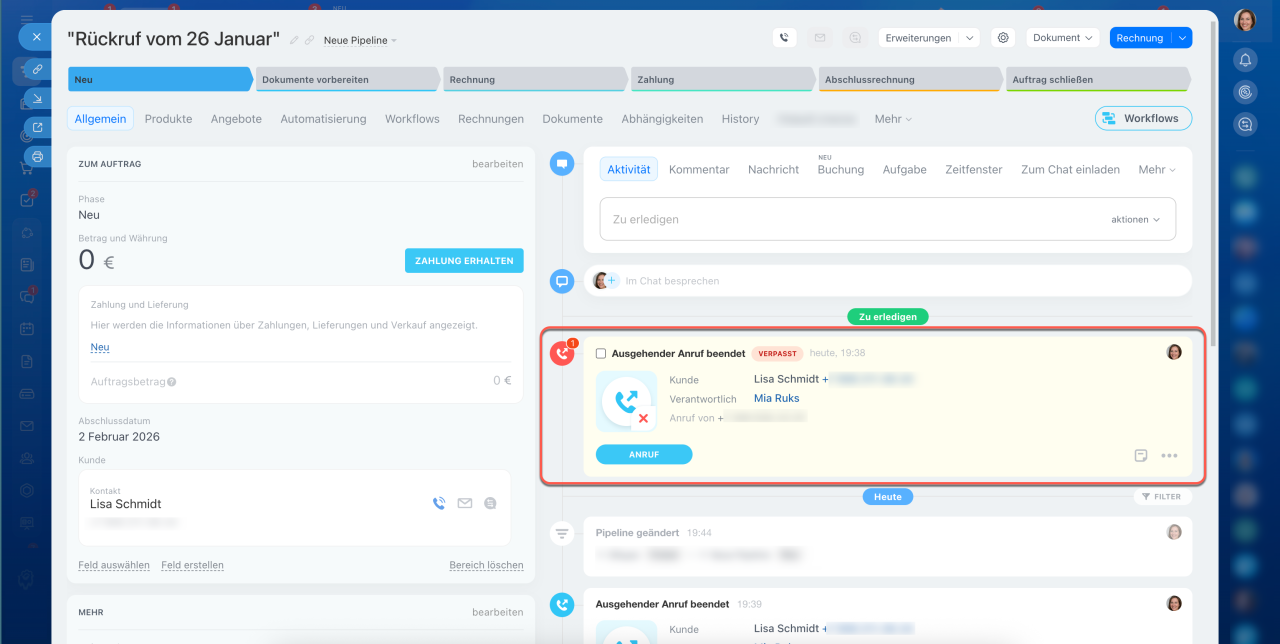Open note icon on missed call card
The image size is (1280, 644).
(1141, 456)
